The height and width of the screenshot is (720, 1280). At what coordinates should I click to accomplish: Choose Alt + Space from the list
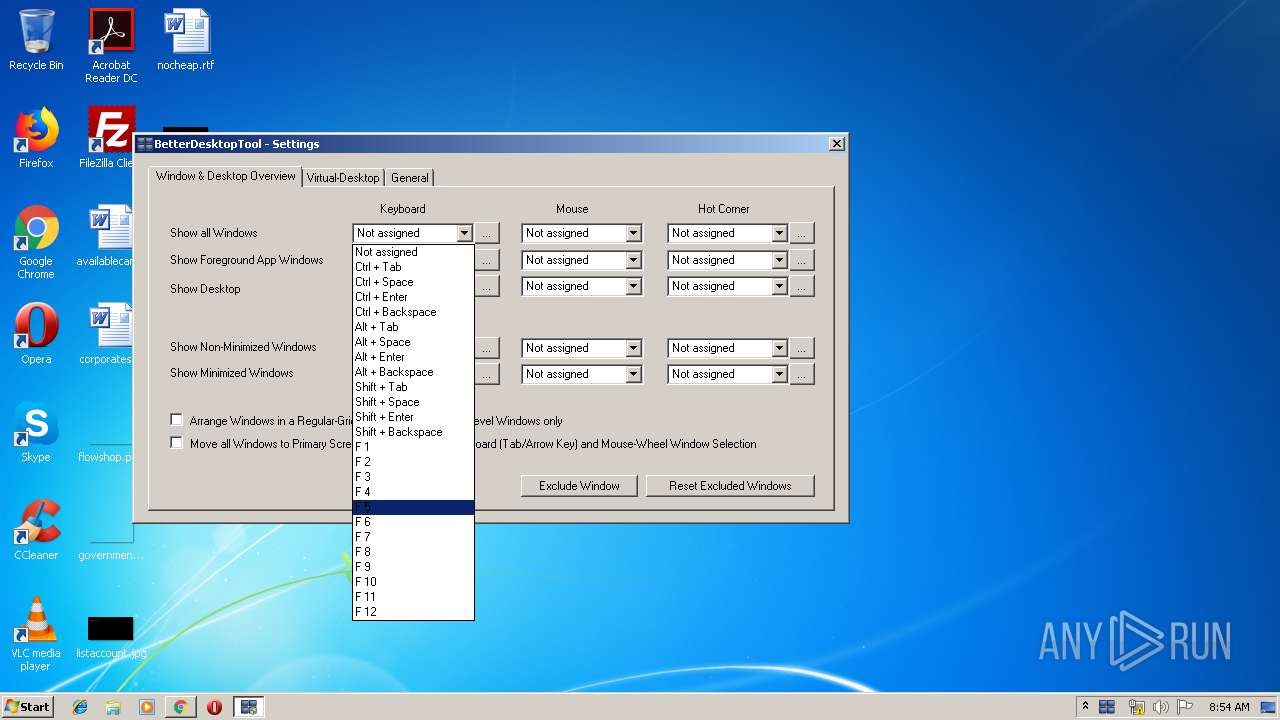(x=413, y=342)
